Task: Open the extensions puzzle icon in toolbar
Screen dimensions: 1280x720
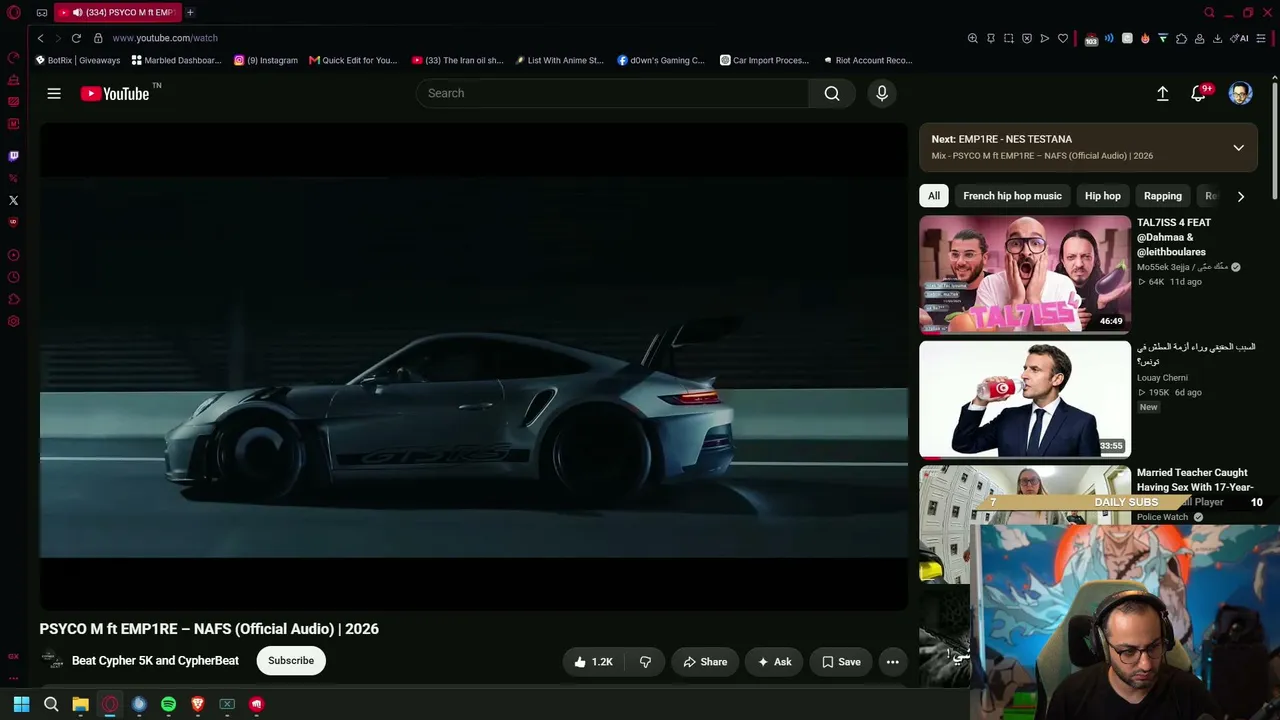Action: (x=1181, y=38)
